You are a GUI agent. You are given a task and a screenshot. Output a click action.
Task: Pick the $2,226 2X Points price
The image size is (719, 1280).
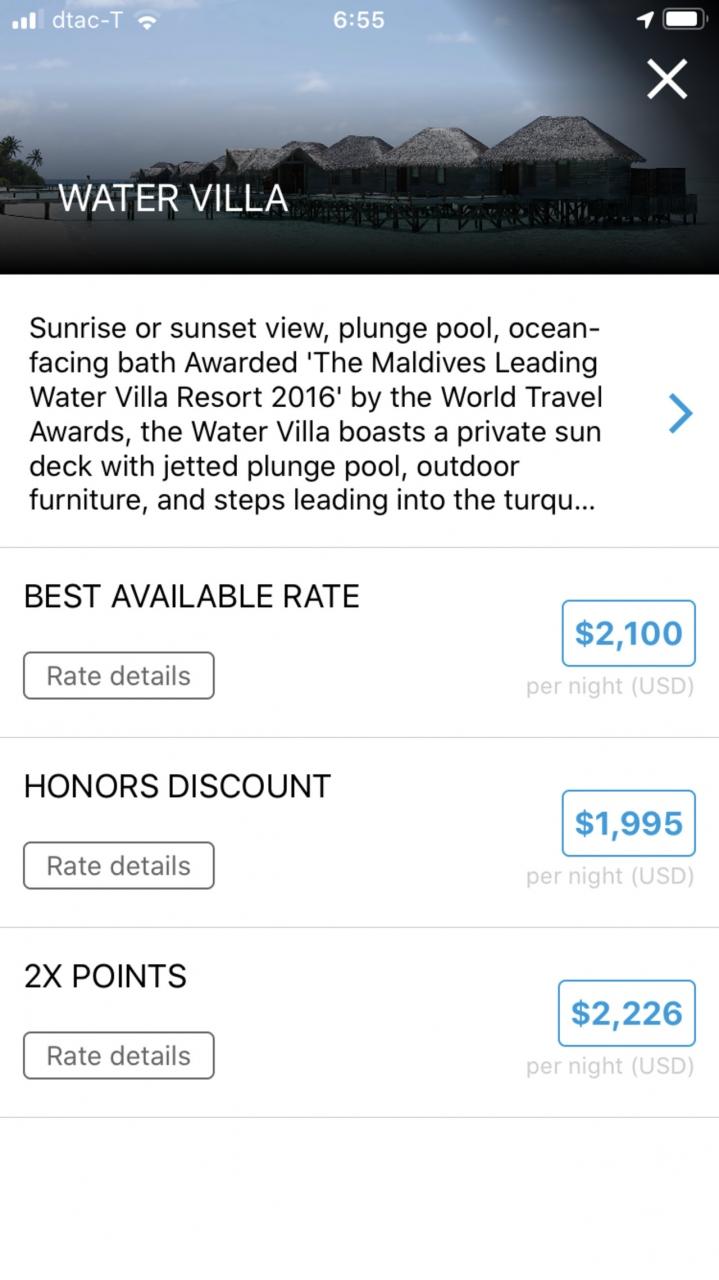click(626, 1013)
